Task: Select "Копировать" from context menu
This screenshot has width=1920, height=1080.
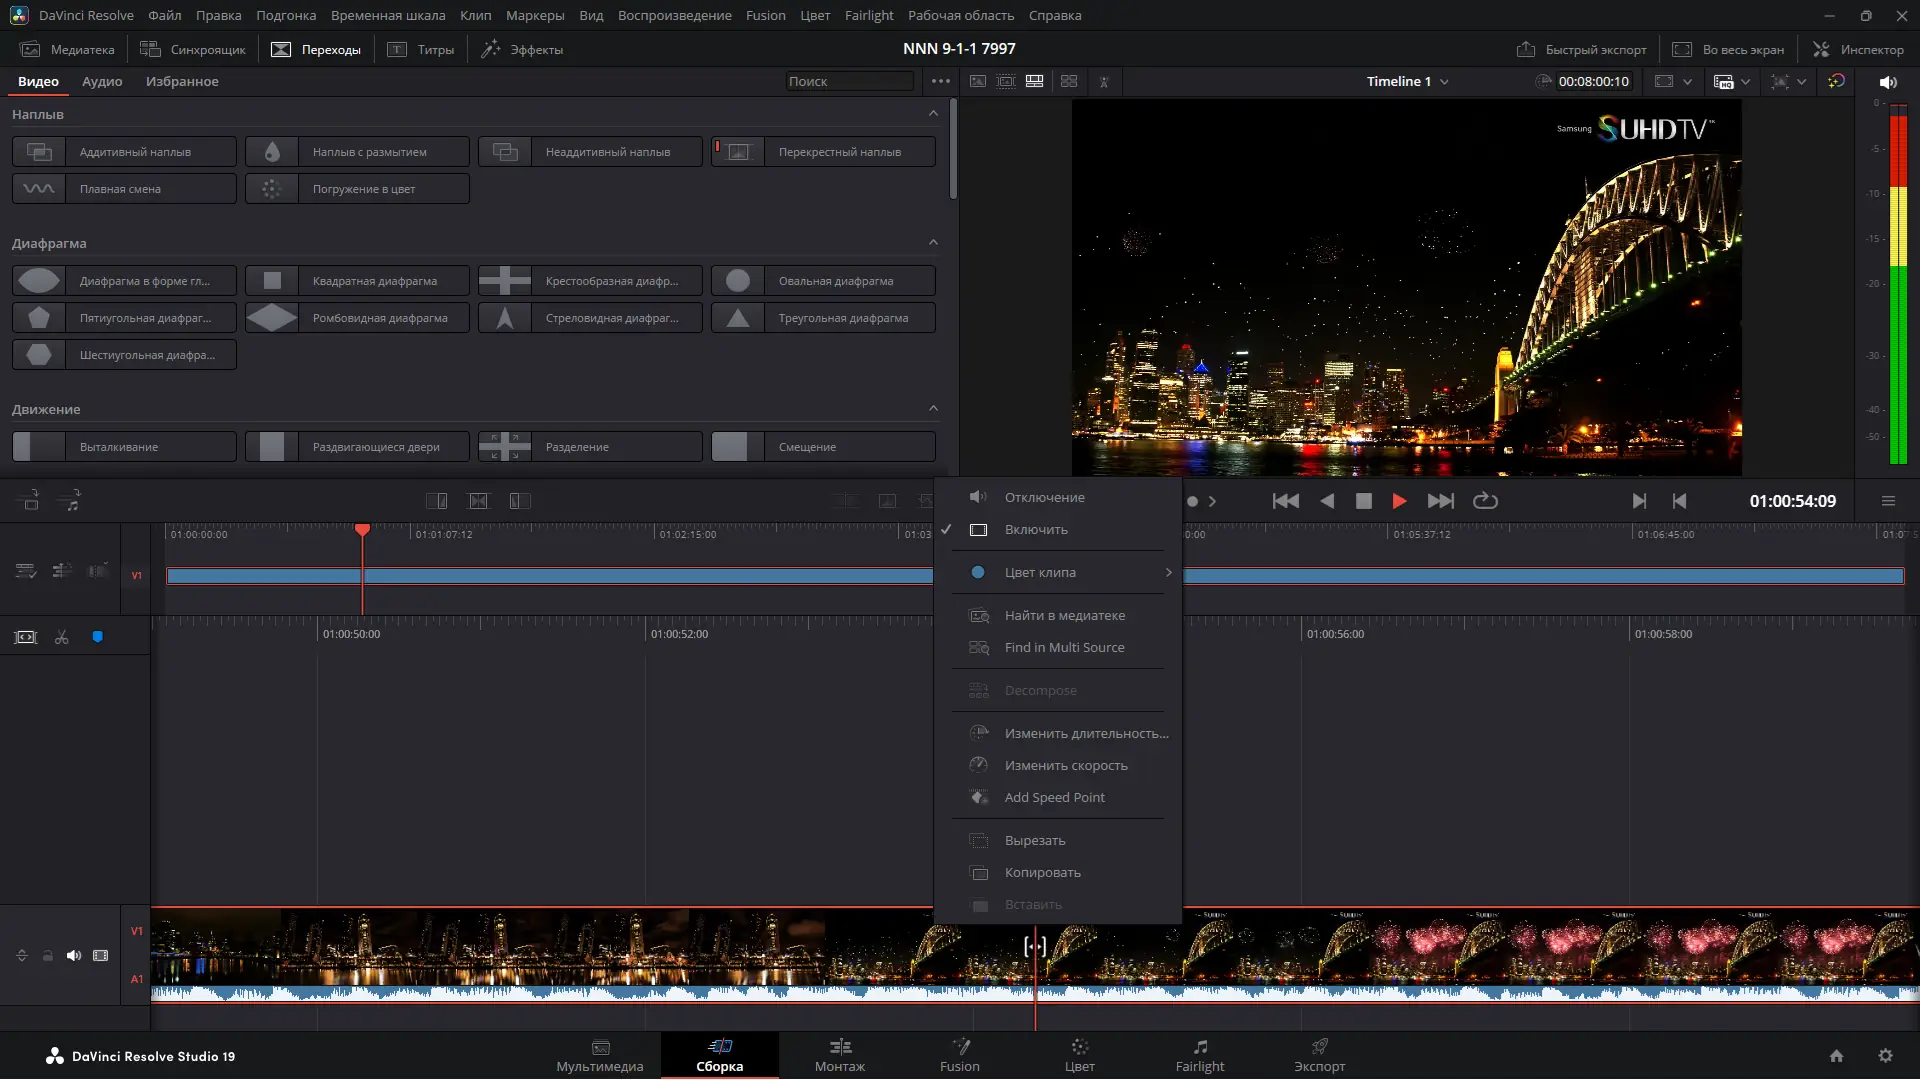Action: (1042, 873)
